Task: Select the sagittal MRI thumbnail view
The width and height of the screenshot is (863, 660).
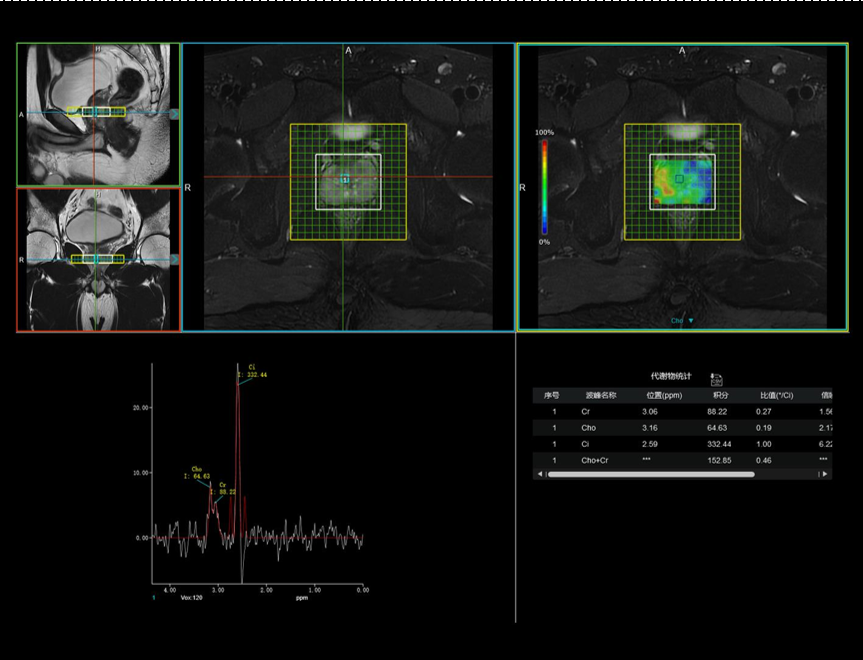Action: [98, 114]
